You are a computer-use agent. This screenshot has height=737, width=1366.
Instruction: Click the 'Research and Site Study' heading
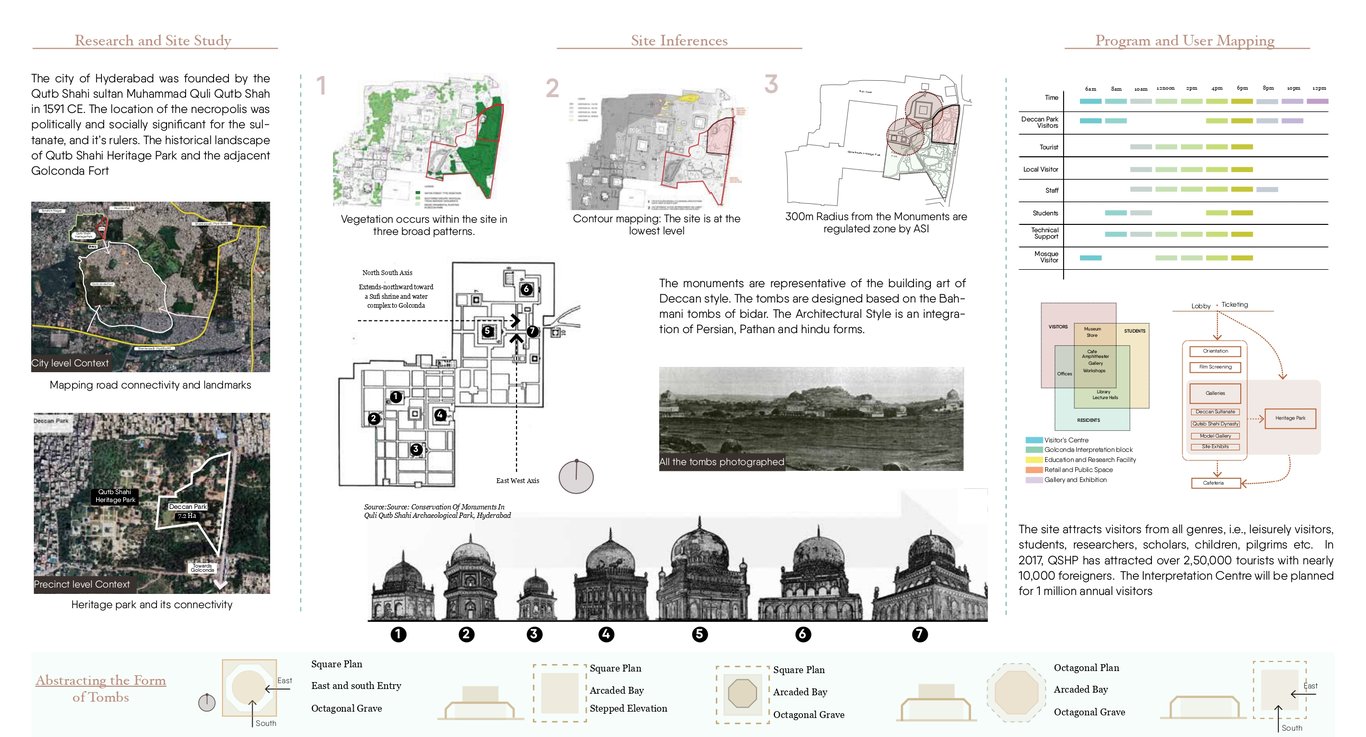[x=153, y=41]
